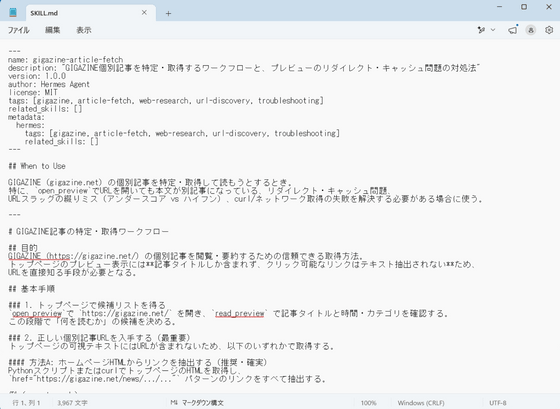
Task: Open the 編集 menu
Action: pyautogui.click(x=52, y=30)
